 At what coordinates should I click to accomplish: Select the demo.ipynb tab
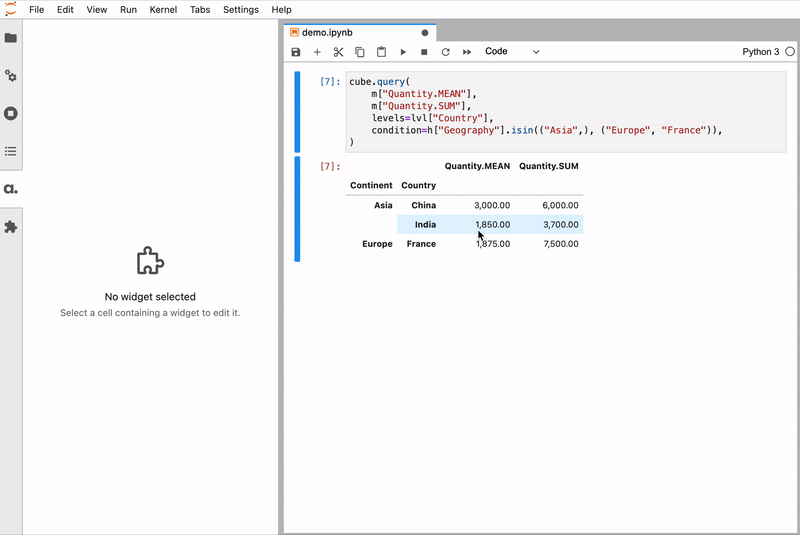(x=327, y=32)
